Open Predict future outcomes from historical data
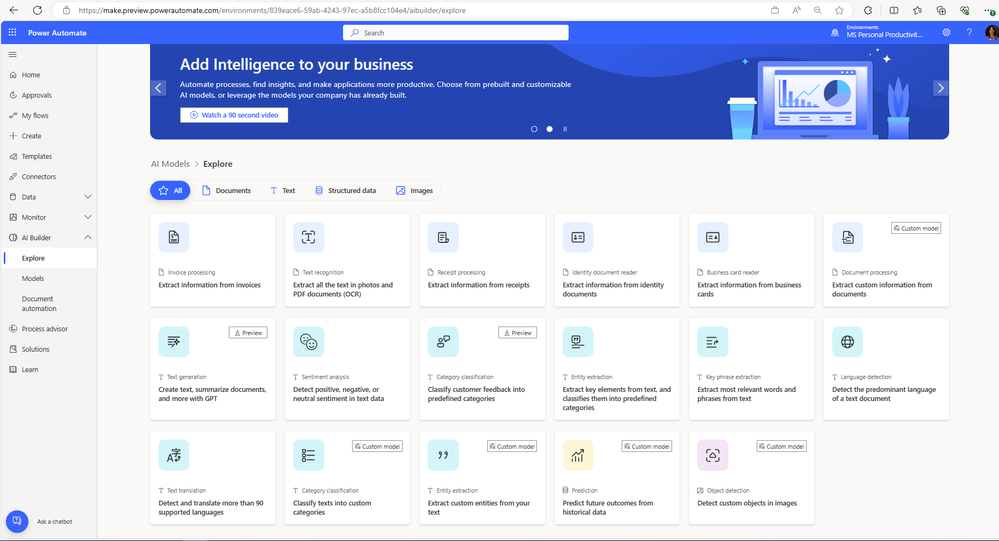 pos(617,478)
